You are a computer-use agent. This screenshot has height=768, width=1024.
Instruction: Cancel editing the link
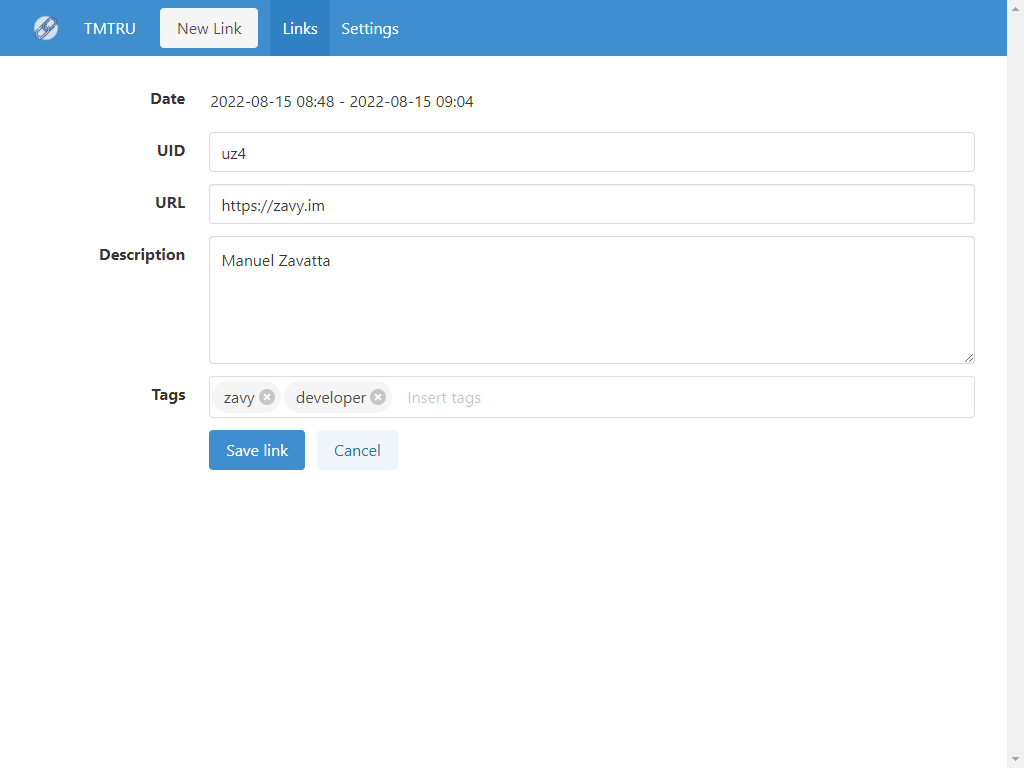[x=357, y=450]
